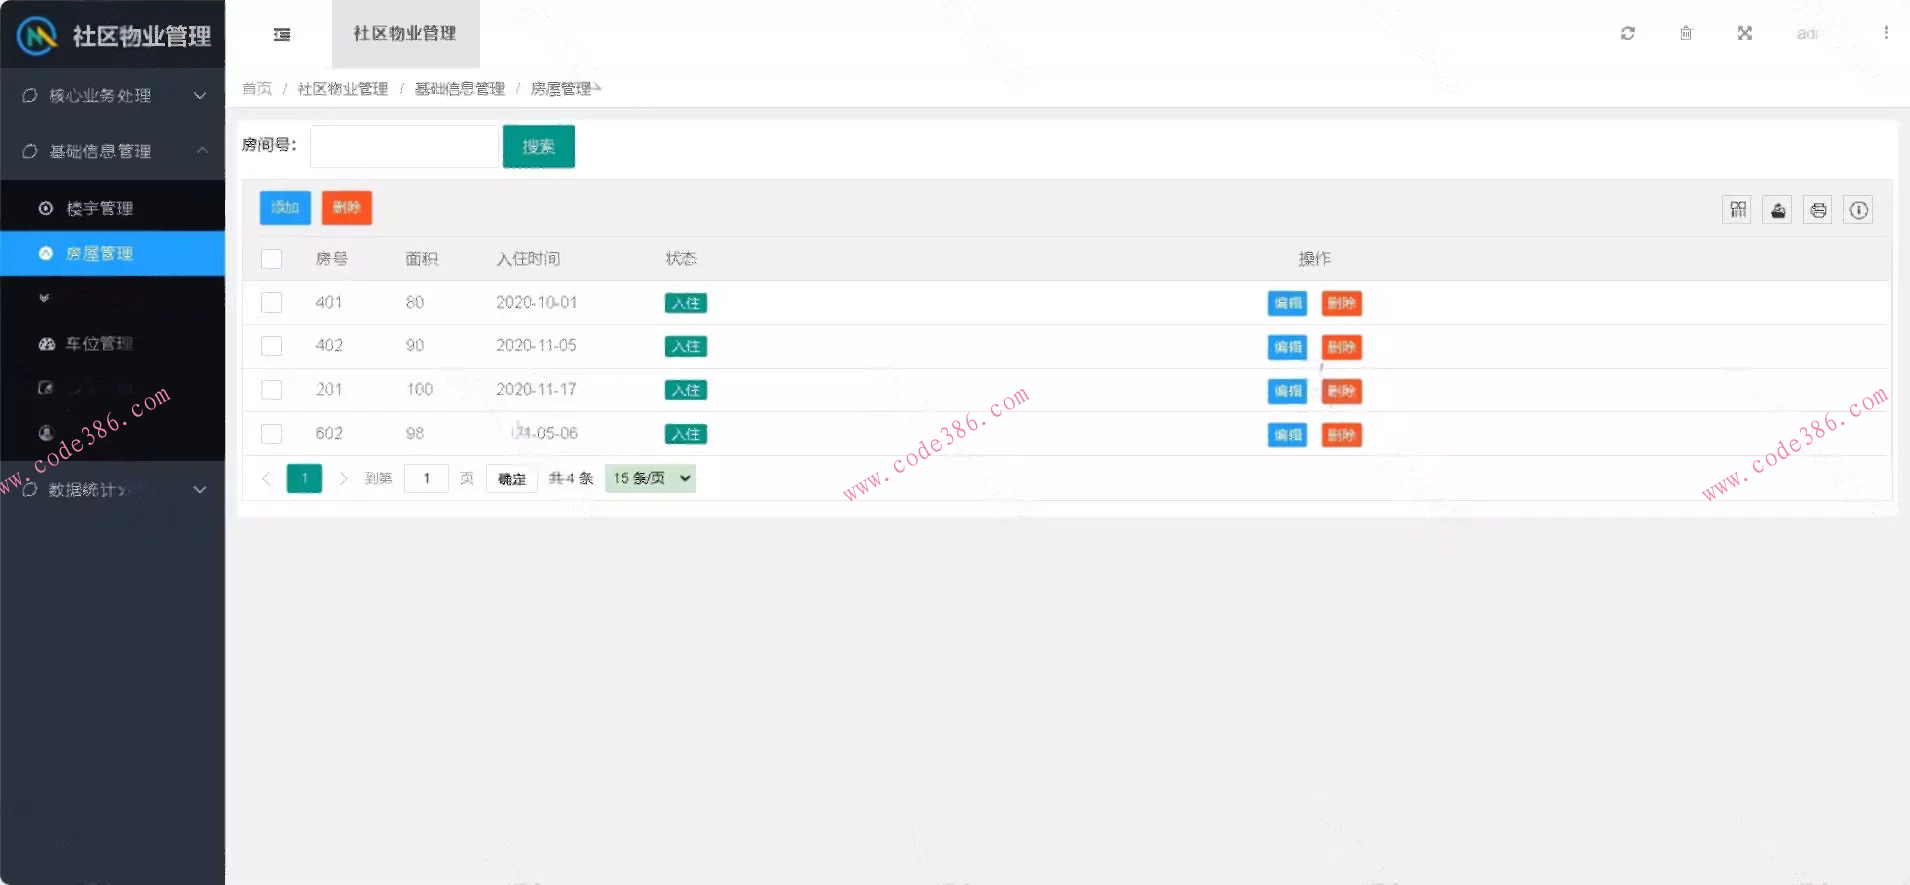Toggle the sidebar collapse icon

pyautogui.click(x=282, y=34)
